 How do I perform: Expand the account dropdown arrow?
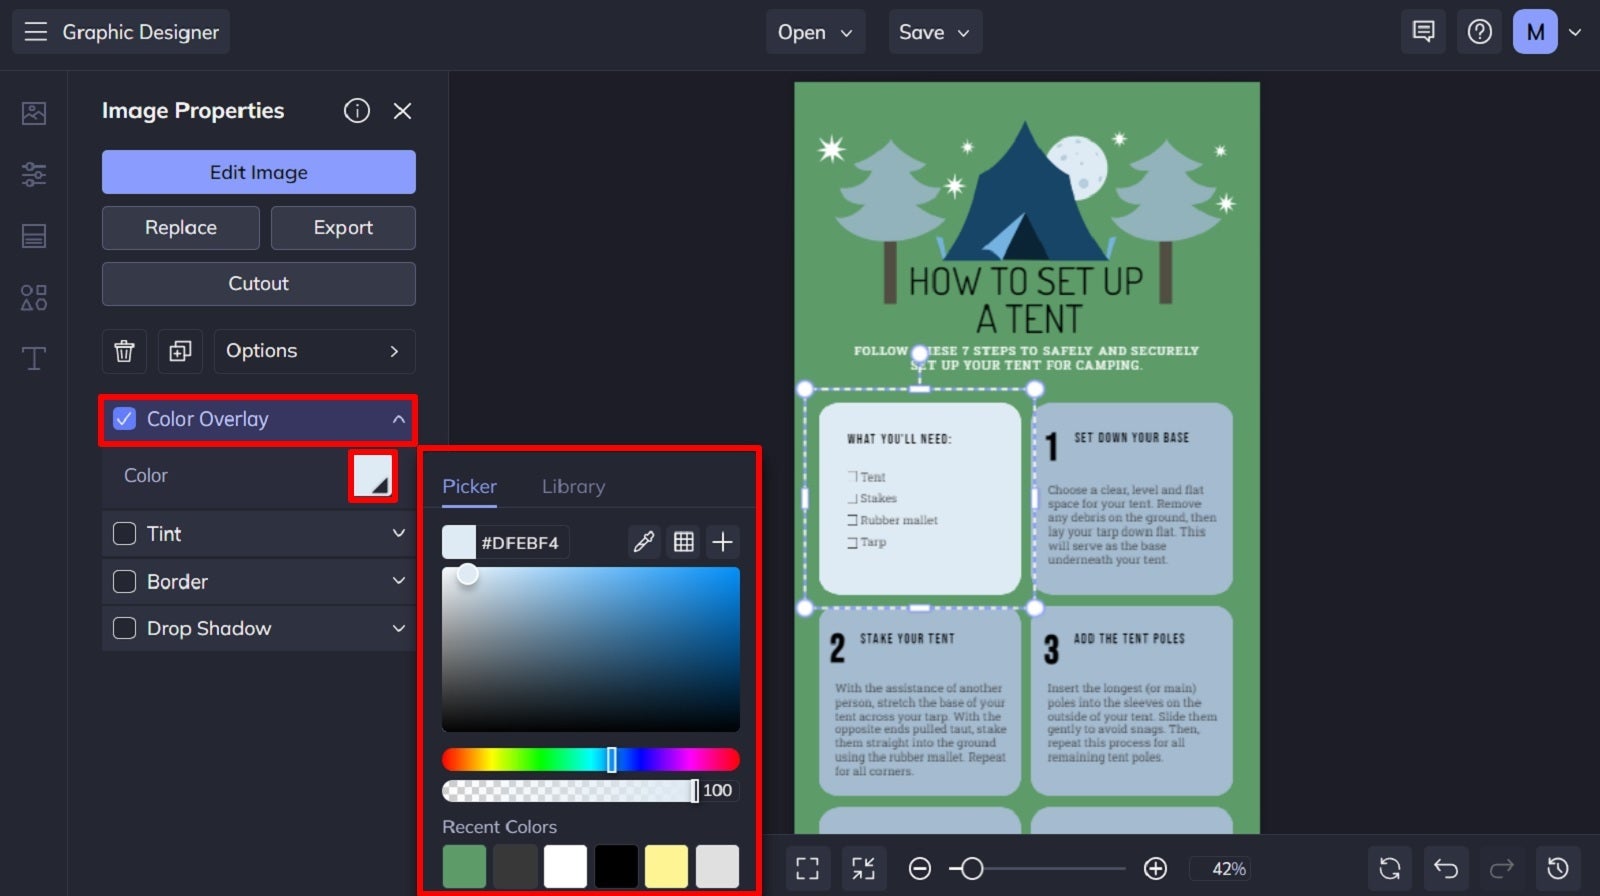point(1575,32)
